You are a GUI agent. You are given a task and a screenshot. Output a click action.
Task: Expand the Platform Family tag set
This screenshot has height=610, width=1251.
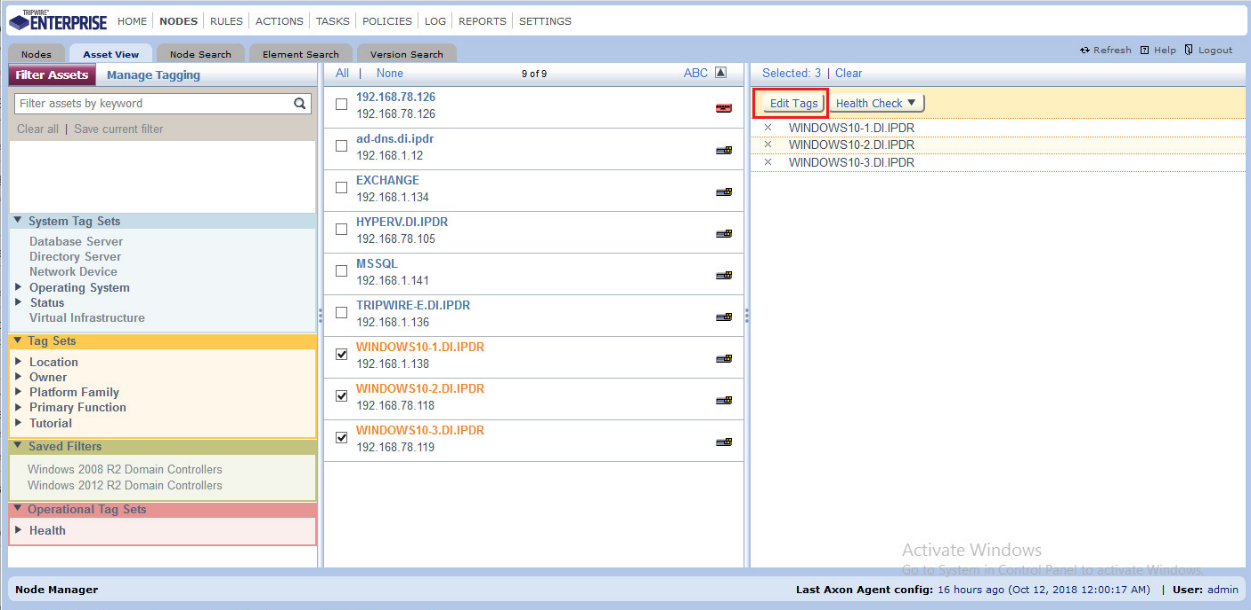(x=19, y=392)
